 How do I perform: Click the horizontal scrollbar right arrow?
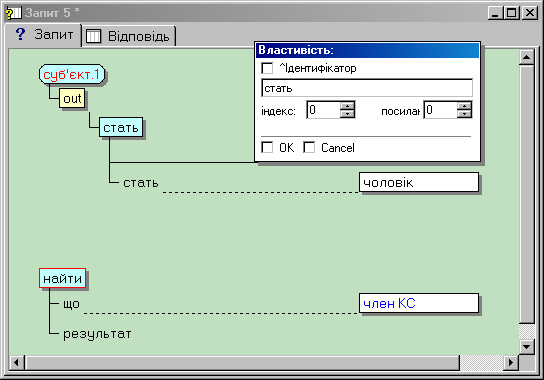click(511, 363)
